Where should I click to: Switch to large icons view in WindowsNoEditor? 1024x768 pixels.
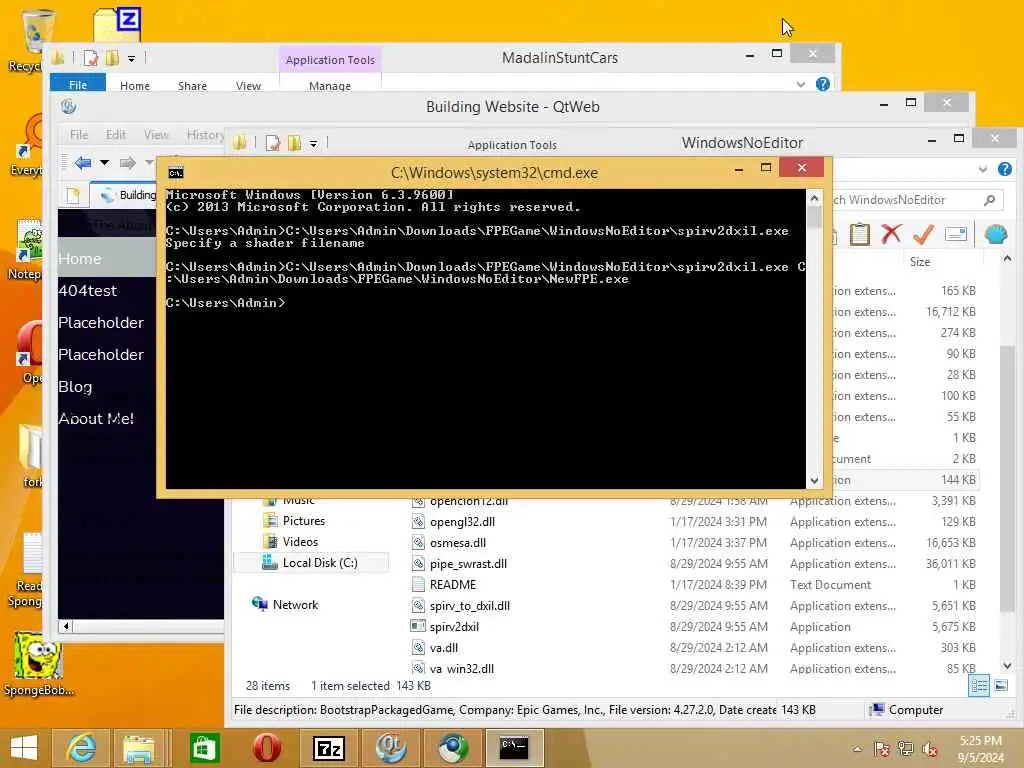pyautogui.click(x=1001, y=686)
